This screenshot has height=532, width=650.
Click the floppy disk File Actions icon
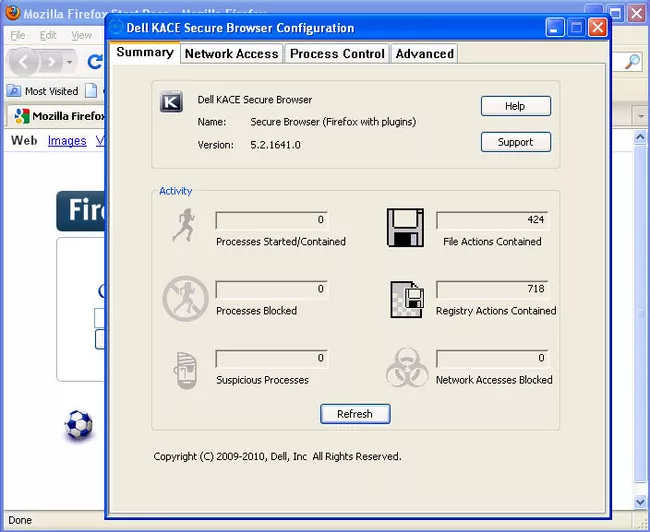(405, 228)
